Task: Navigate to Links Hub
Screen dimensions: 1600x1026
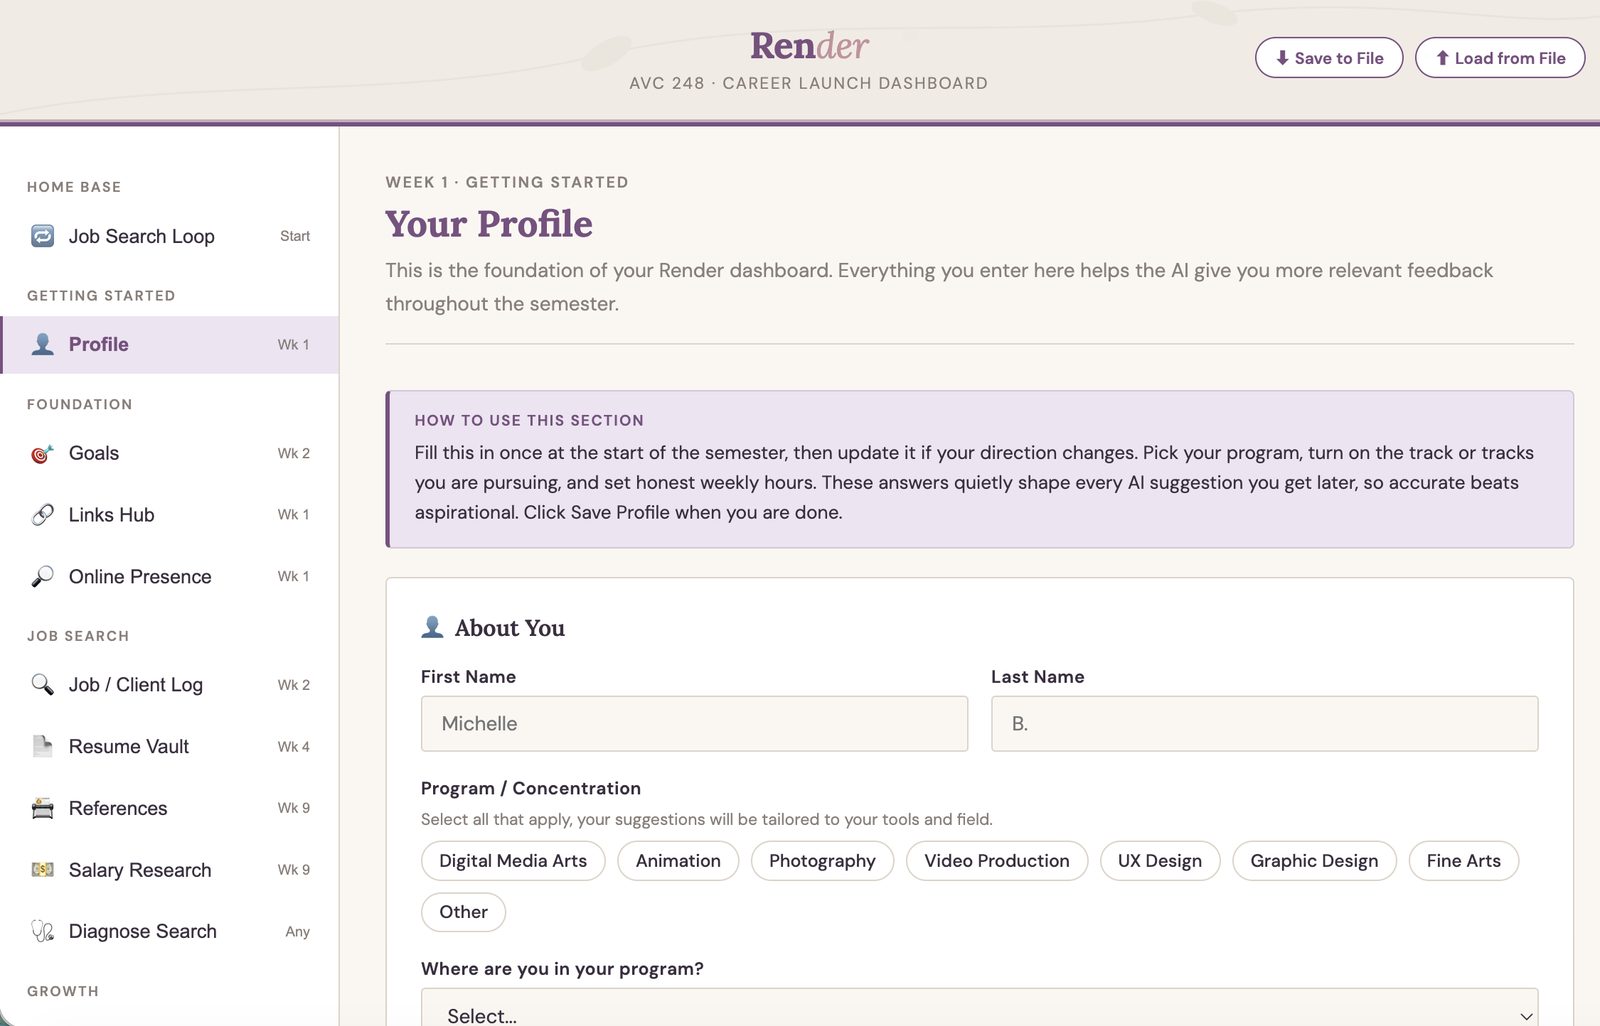Action: click(170, 515)
